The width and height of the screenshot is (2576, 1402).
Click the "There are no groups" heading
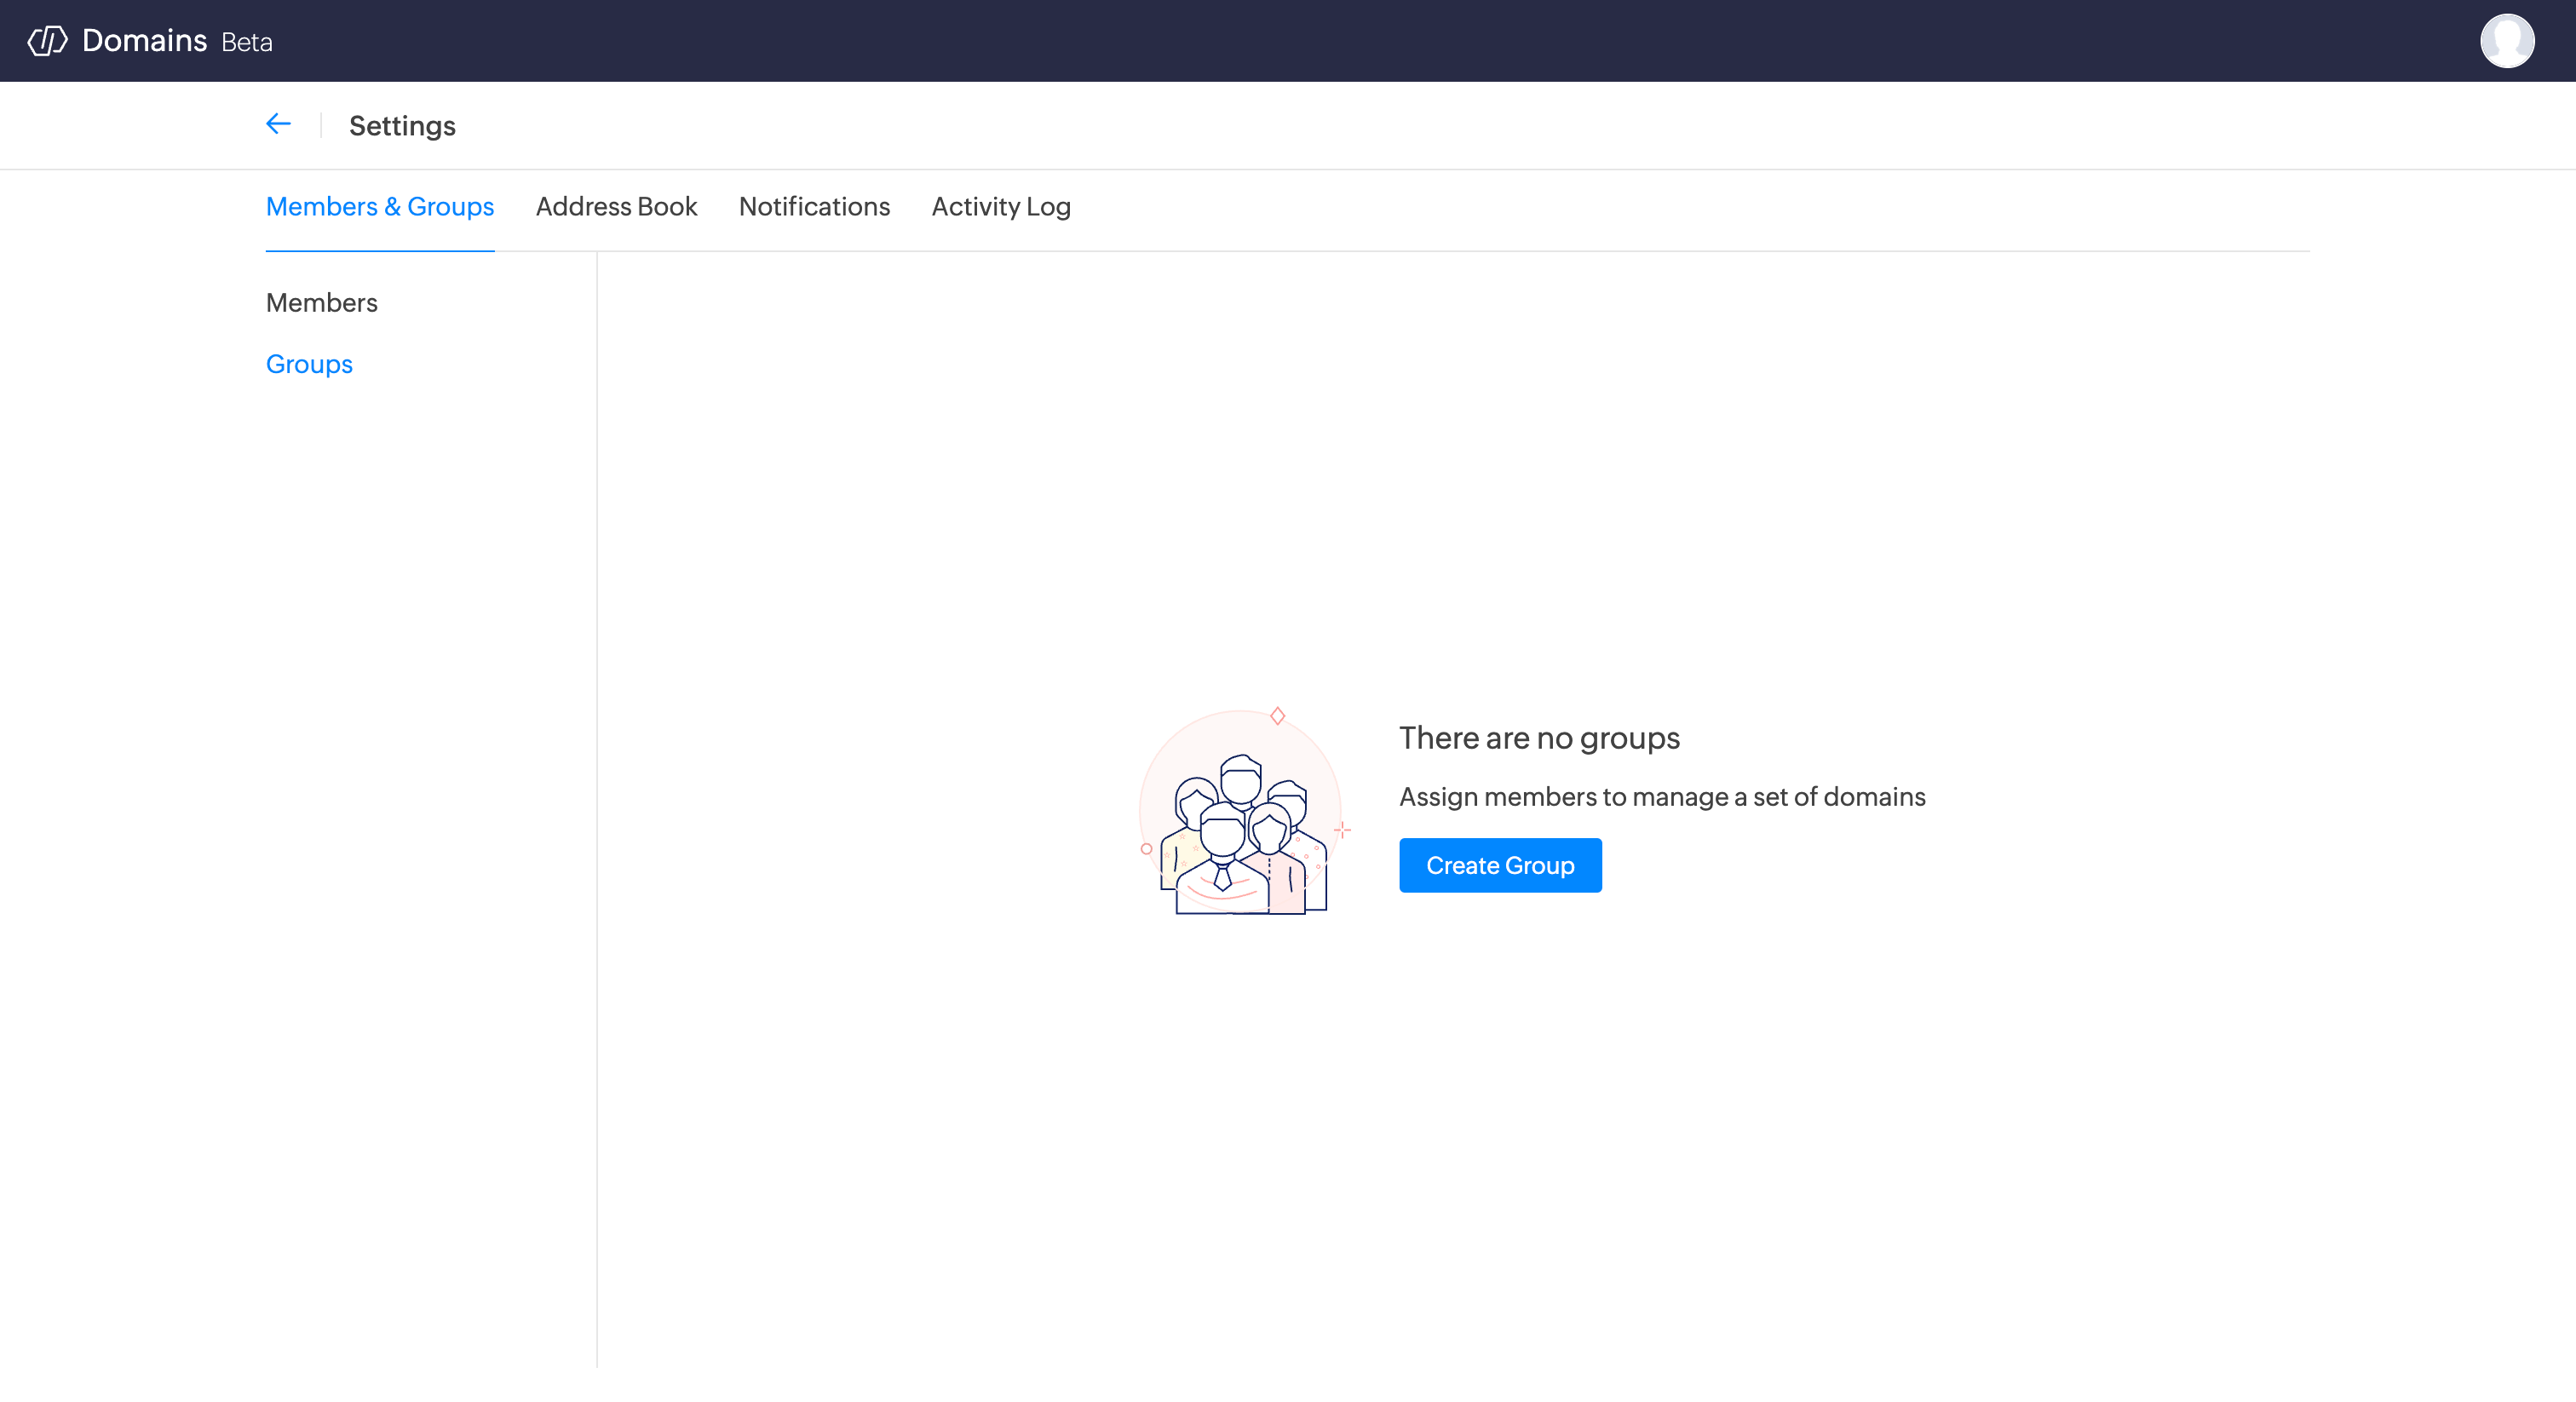pyautogui.click(x=1539, y=738)
